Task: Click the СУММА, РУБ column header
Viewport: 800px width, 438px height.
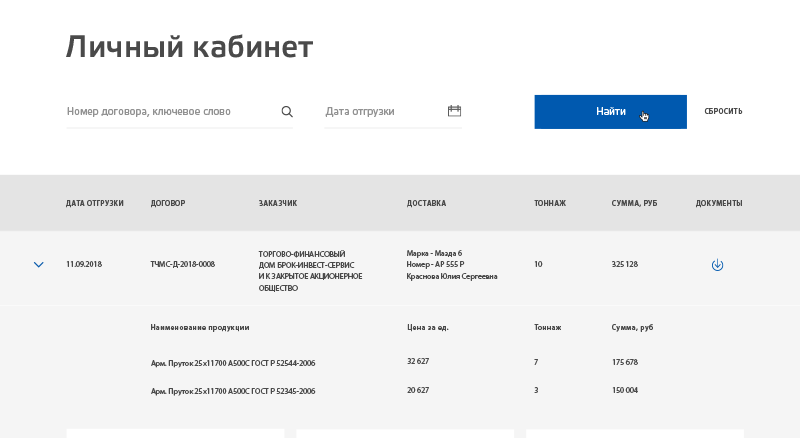Action: (634, 203)
